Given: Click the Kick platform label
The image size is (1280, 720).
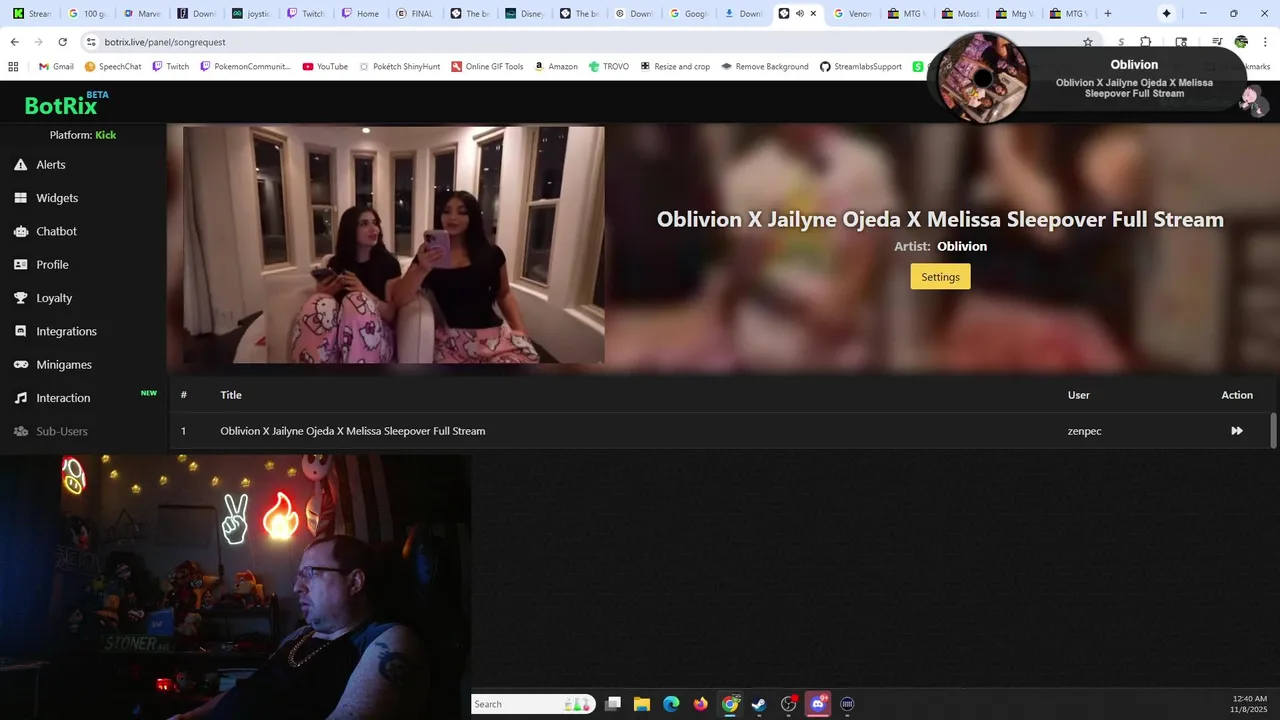Looking at the screenshot, I should pos(106,135).
